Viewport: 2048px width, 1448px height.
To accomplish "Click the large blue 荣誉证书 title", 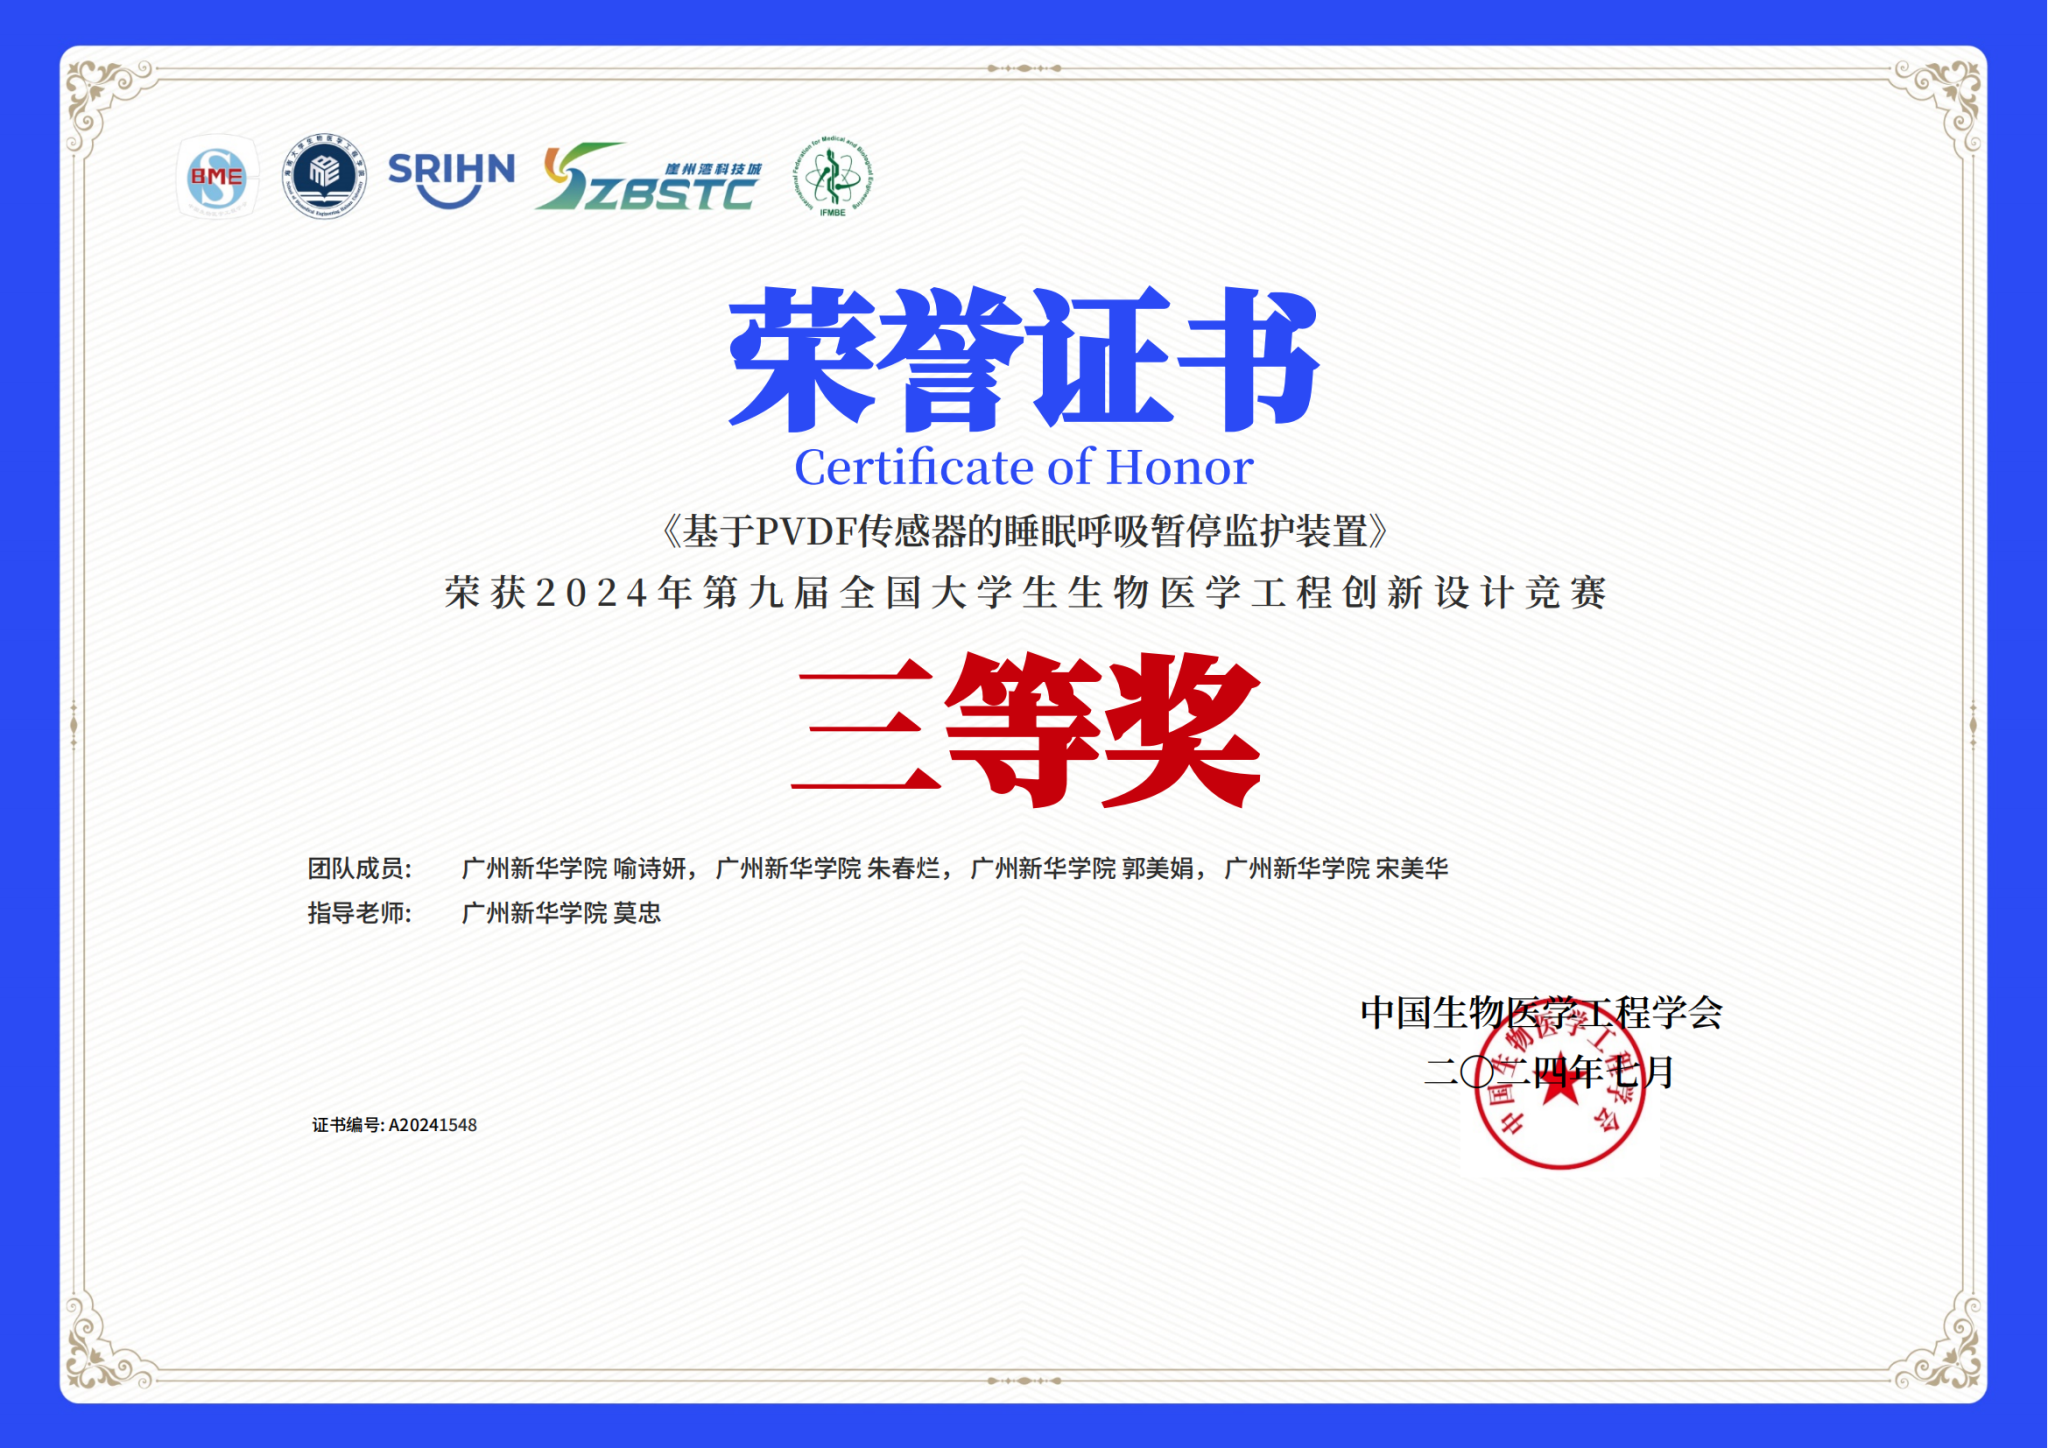I will 1023,358.
